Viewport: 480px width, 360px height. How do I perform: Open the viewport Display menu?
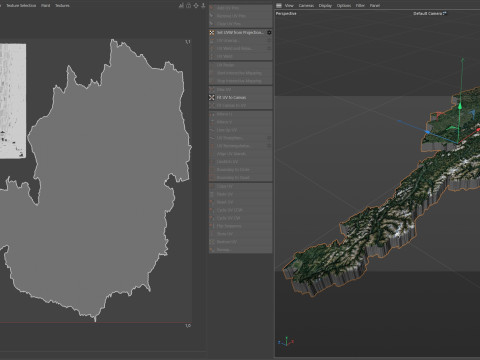tap(325, 6)
